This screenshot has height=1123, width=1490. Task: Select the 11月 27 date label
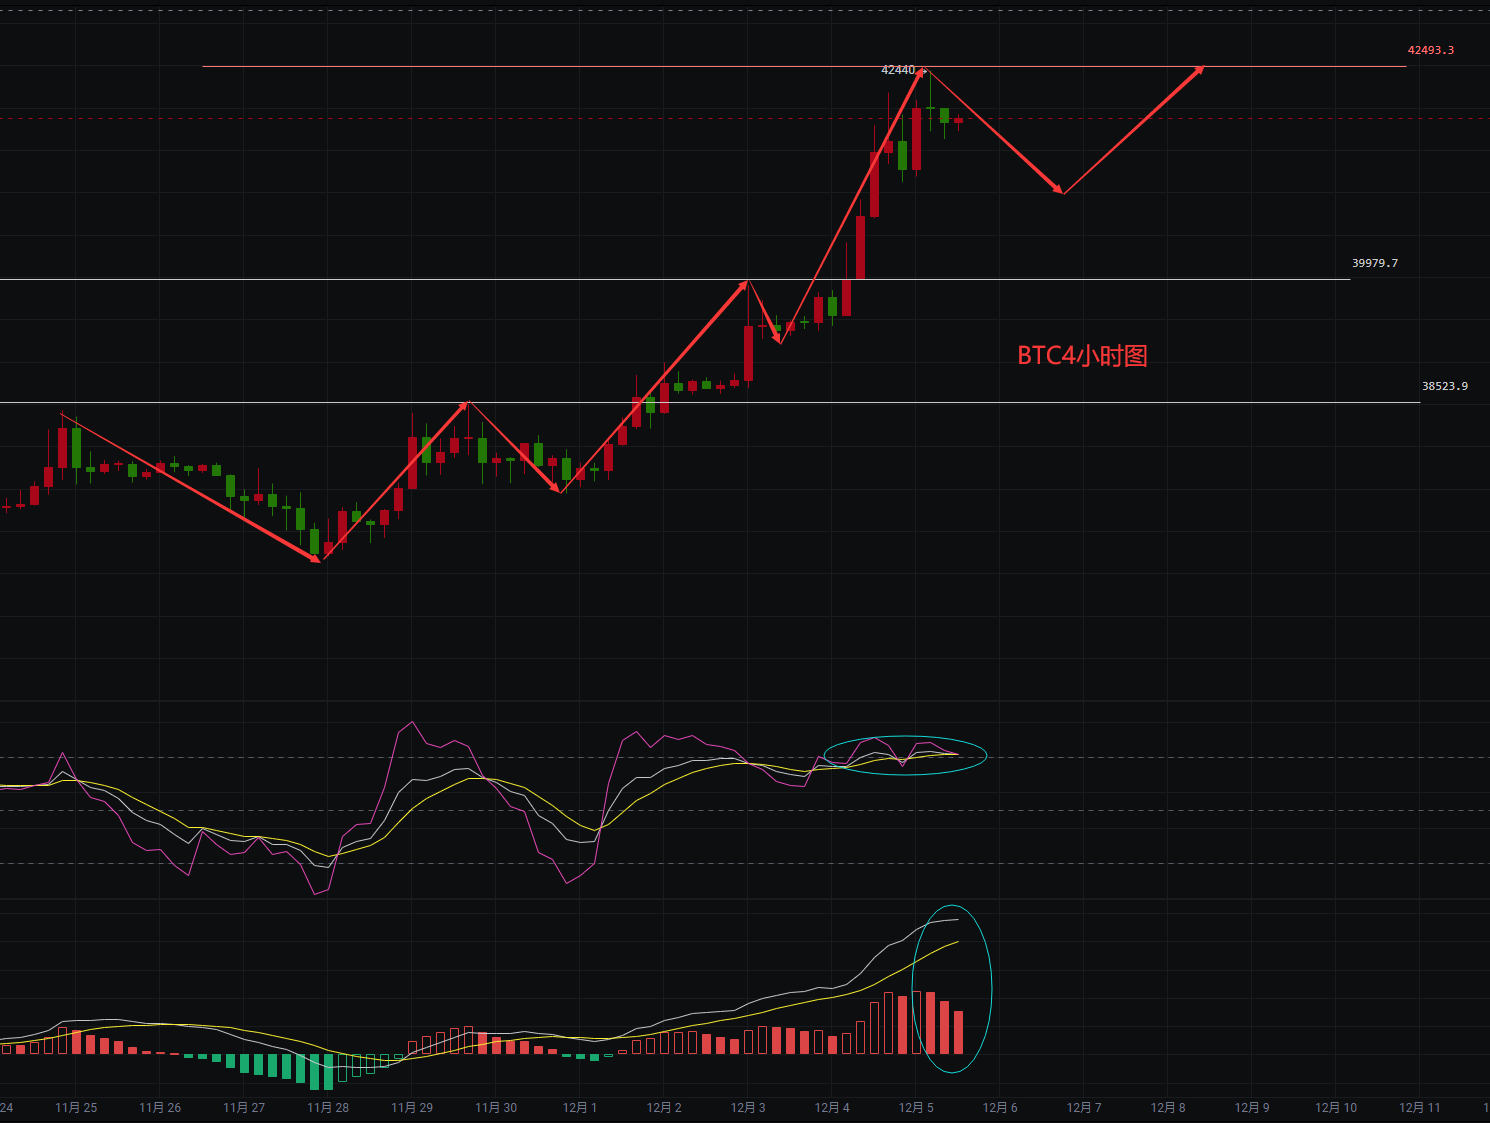pyautogui.click(x=244, y=1107)
